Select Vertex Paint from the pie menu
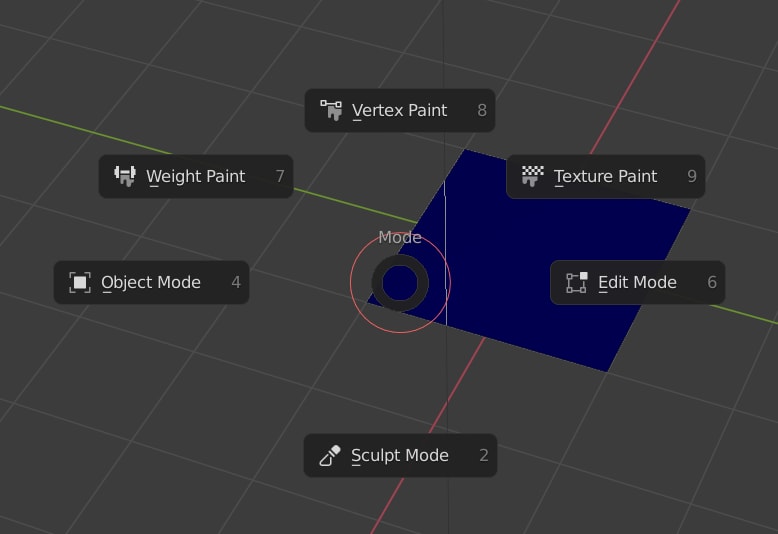This screenshot has height=534, width=778. (399, 110)
